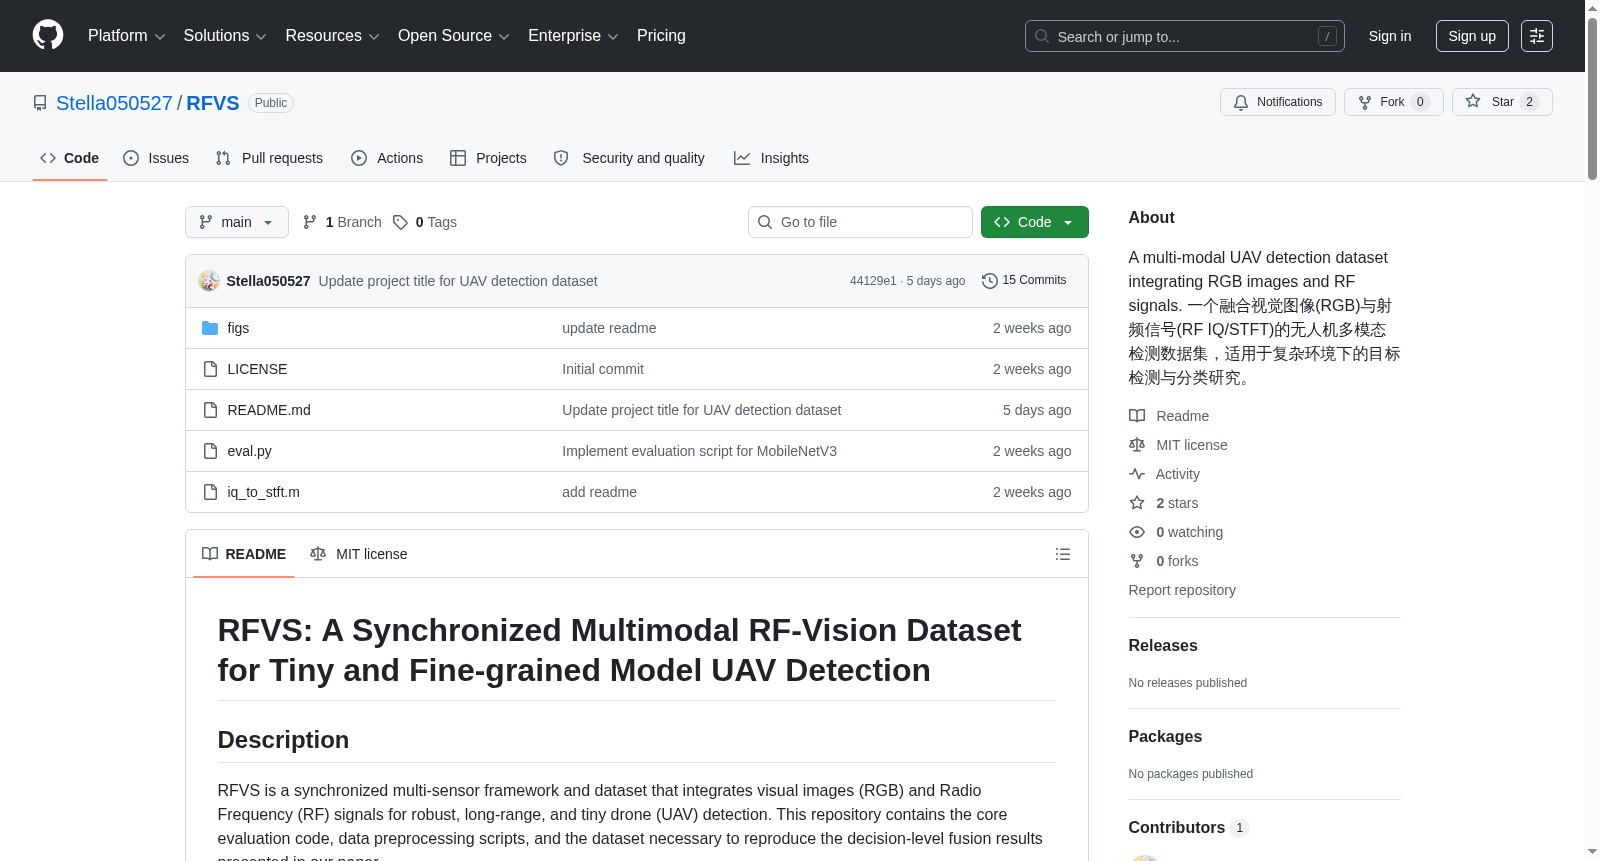Screen dimensions: 1600x861
Task: Open the 'add readme' commit message
Action: point(599,492)
